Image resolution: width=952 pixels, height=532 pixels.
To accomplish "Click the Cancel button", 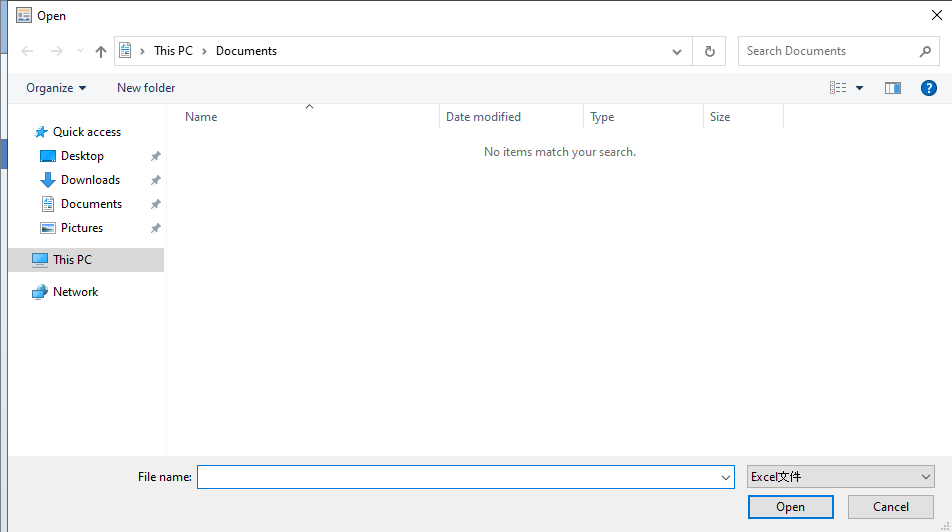I will tap(891, 507).
